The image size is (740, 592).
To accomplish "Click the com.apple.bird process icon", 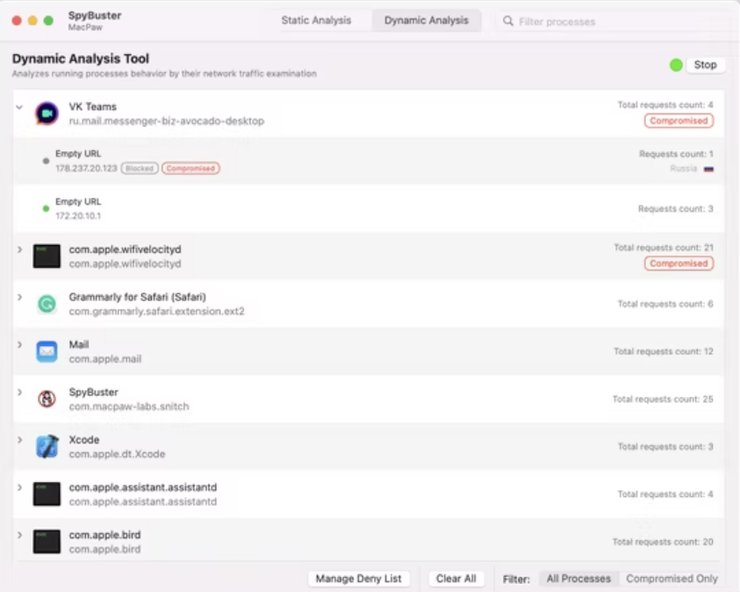I will 47,542.
